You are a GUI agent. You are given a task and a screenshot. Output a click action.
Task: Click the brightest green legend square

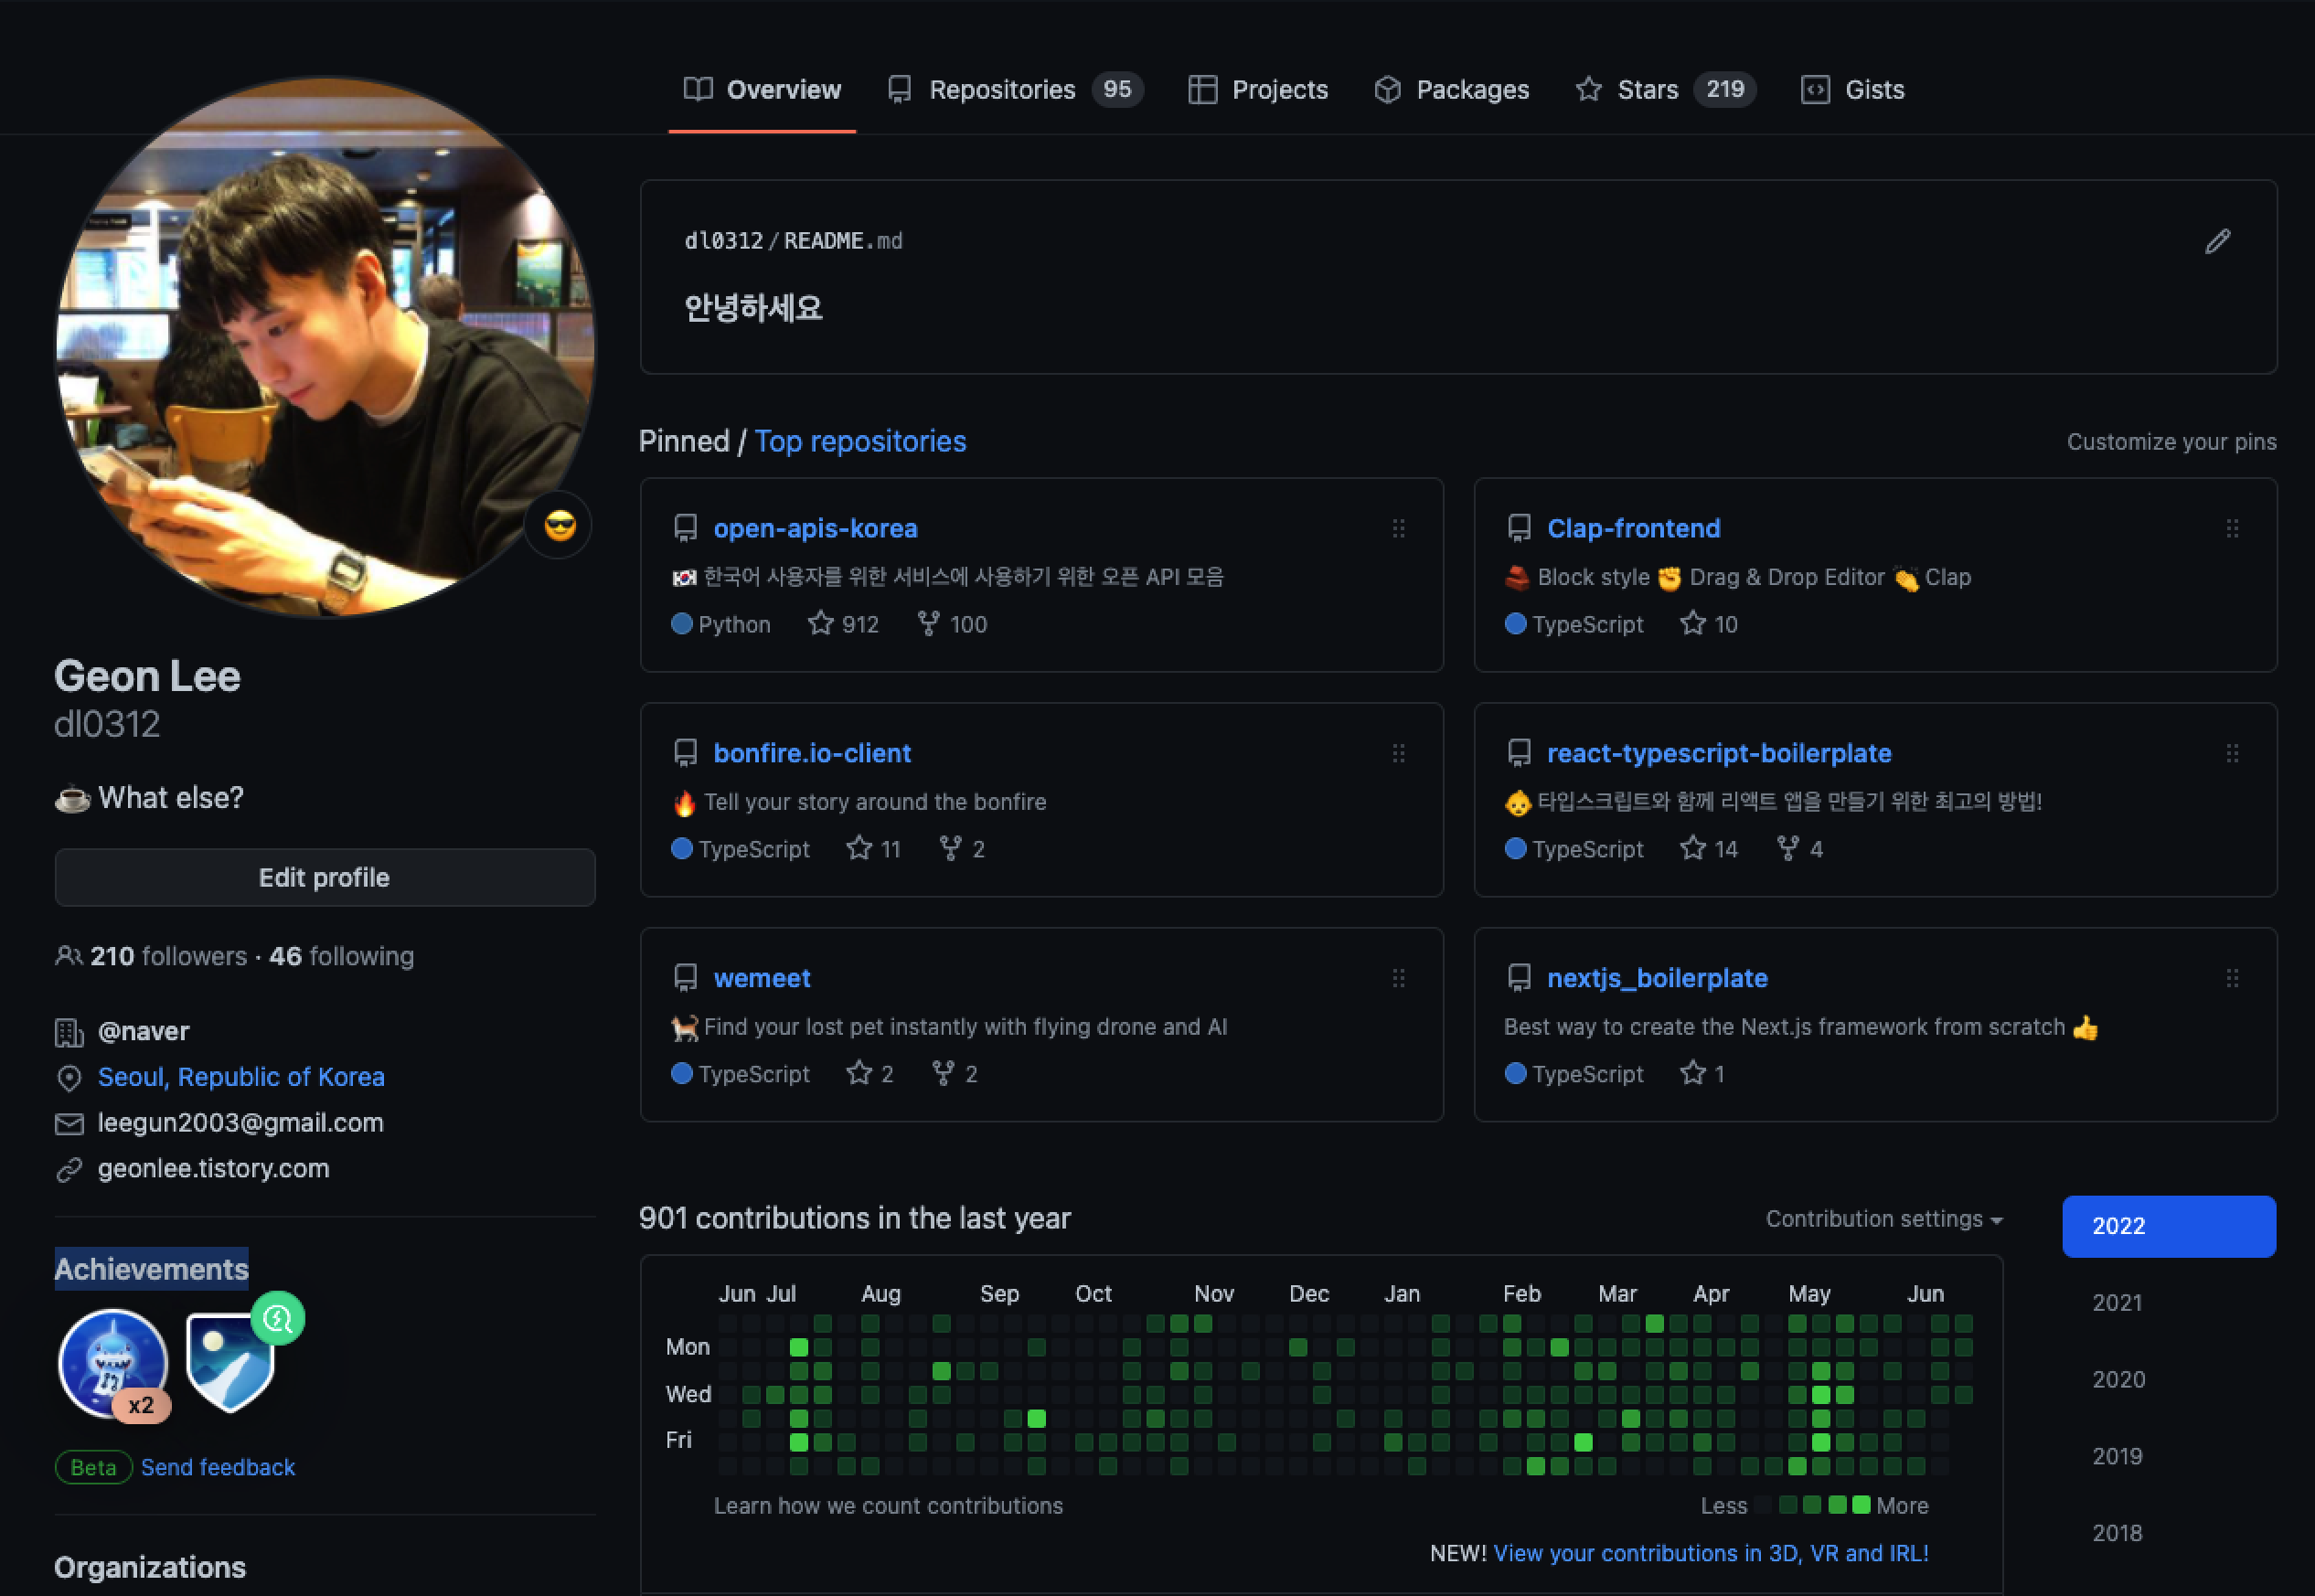click(x=1861, y=1505)
